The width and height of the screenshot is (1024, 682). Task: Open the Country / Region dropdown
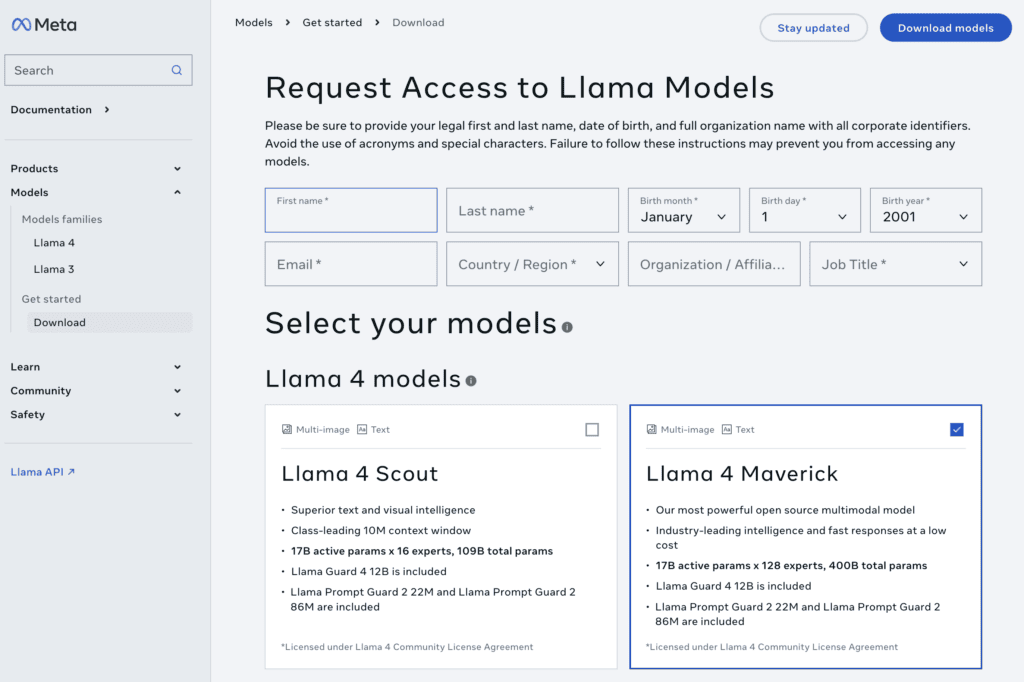pyautogui.click(x=532, y=264)
